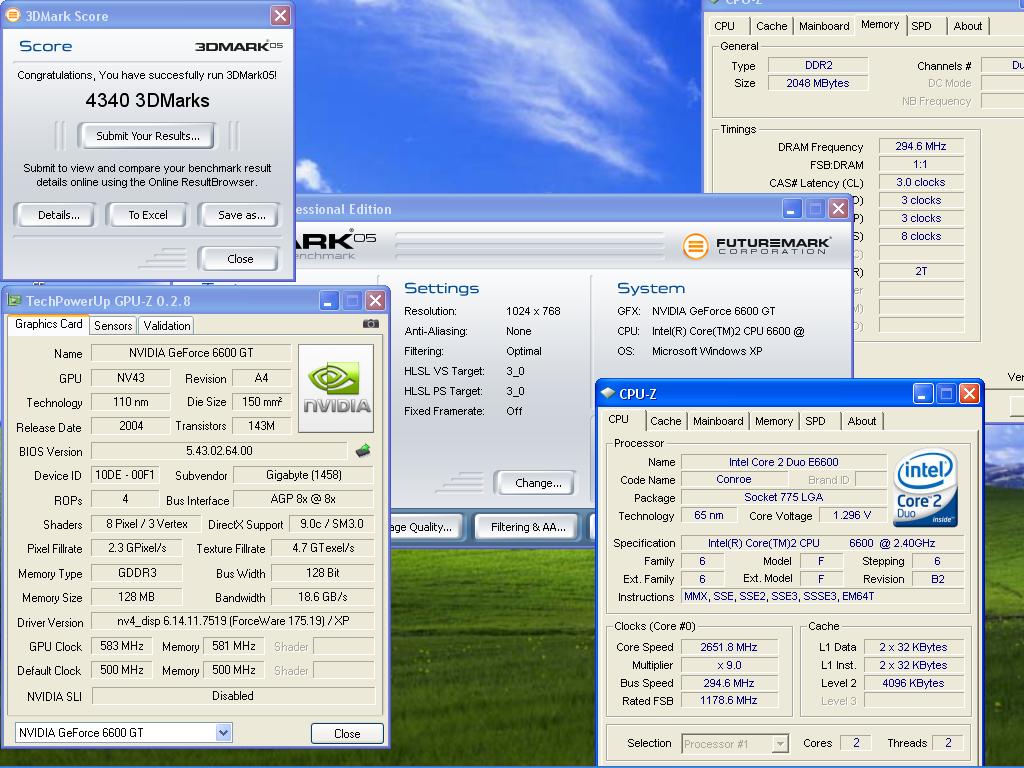Close the 3DMark05 main window with X
The image size is (1024, 768).
[x=839, y=209]
